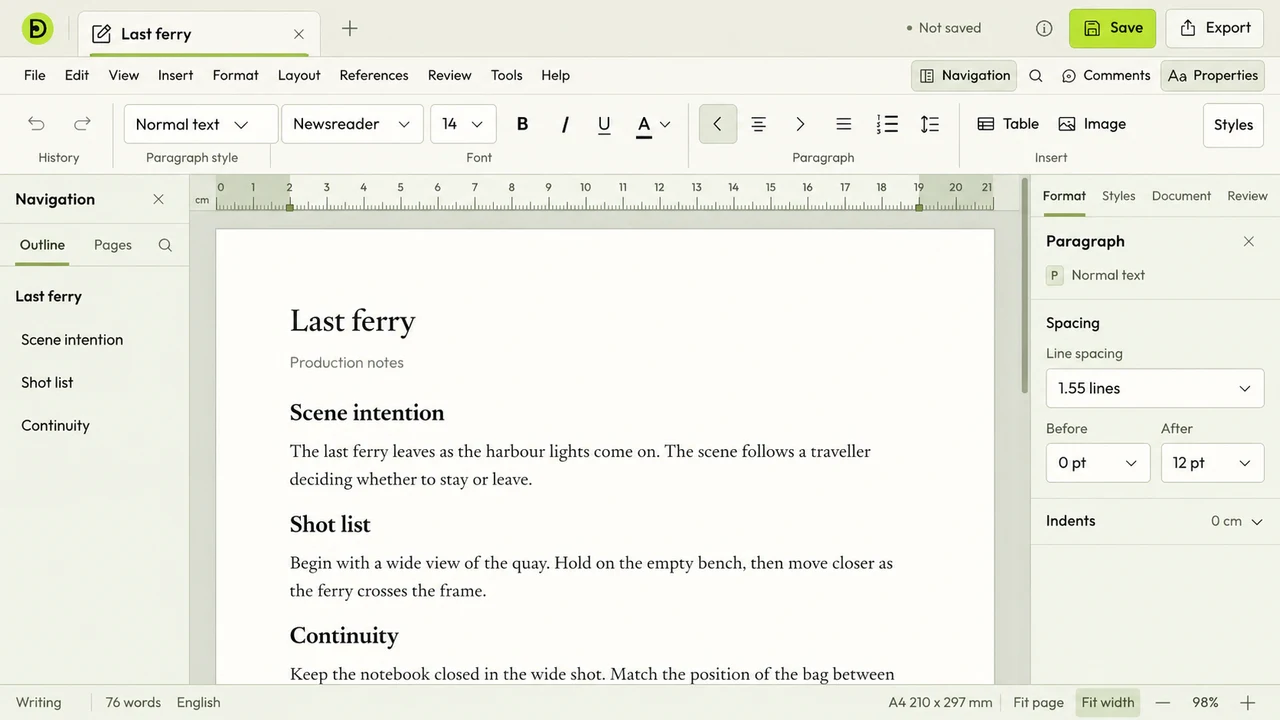This screenshot has width=1280, height=720.
Task: Justify the paragraph text
Action: [844, 124]
